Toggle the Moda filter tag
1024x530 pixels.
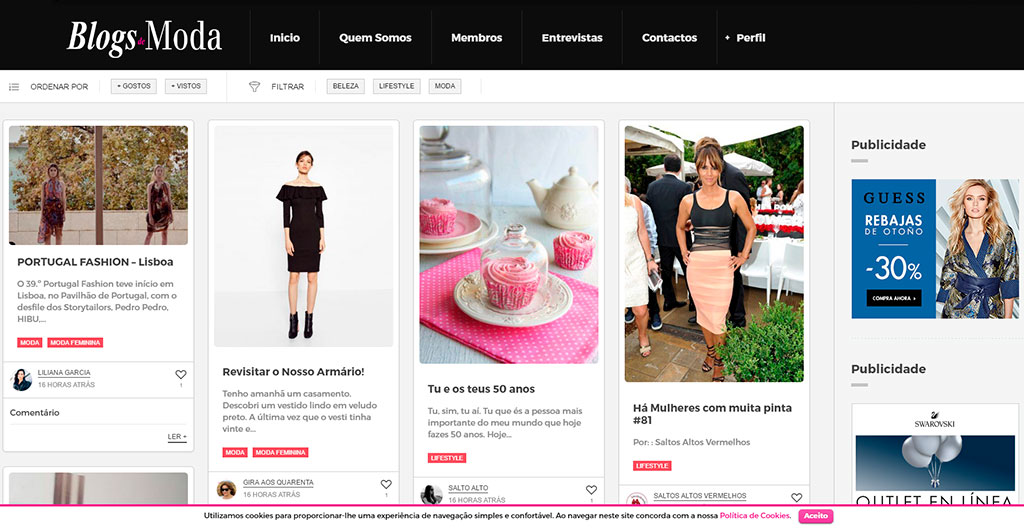pyautogui.click(x=445, y=86)
